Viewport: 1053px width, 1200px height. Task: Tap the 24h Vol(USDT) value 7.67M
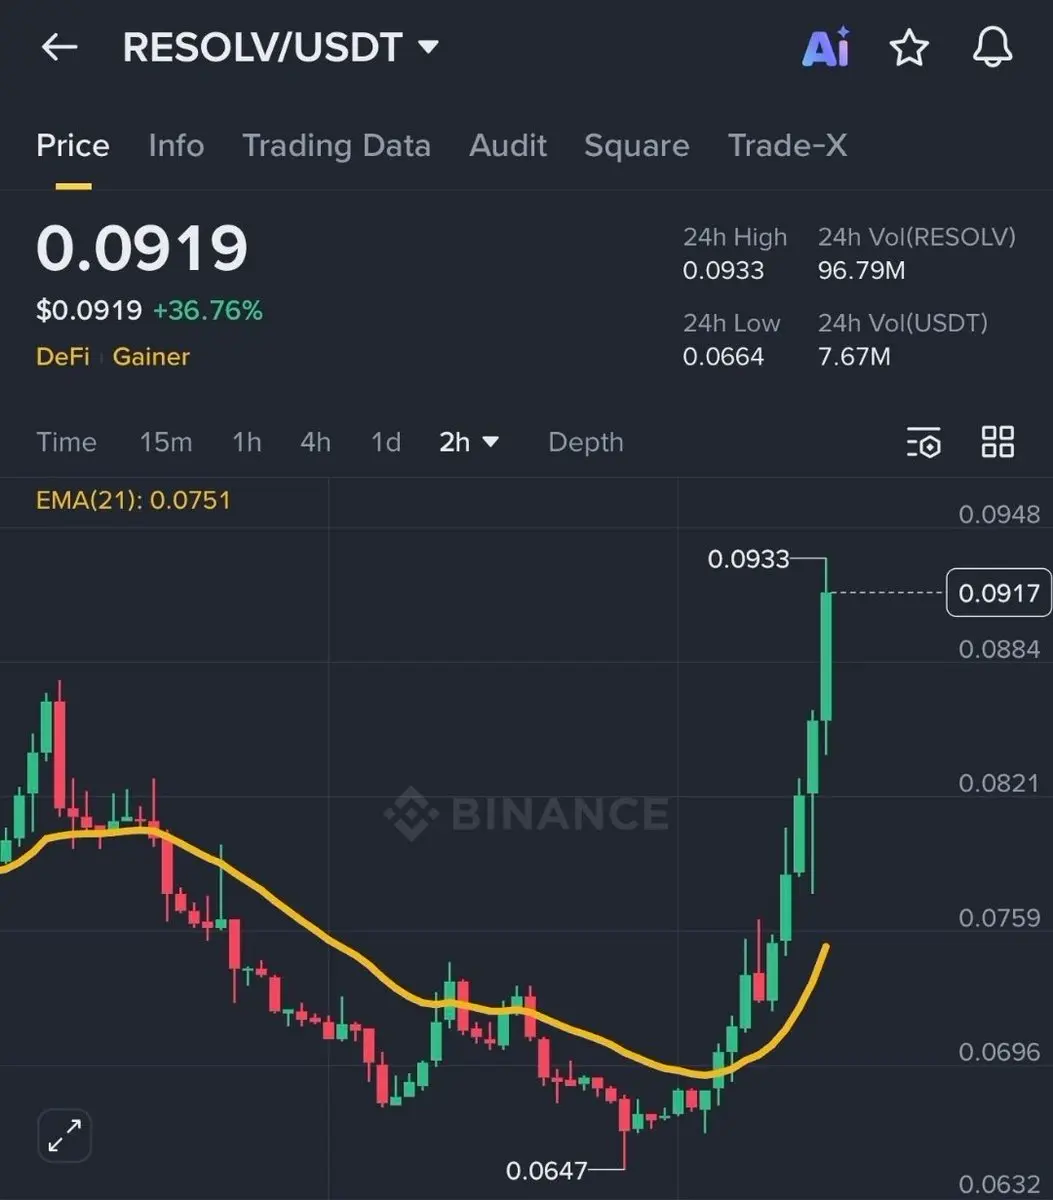coord(854,357)
